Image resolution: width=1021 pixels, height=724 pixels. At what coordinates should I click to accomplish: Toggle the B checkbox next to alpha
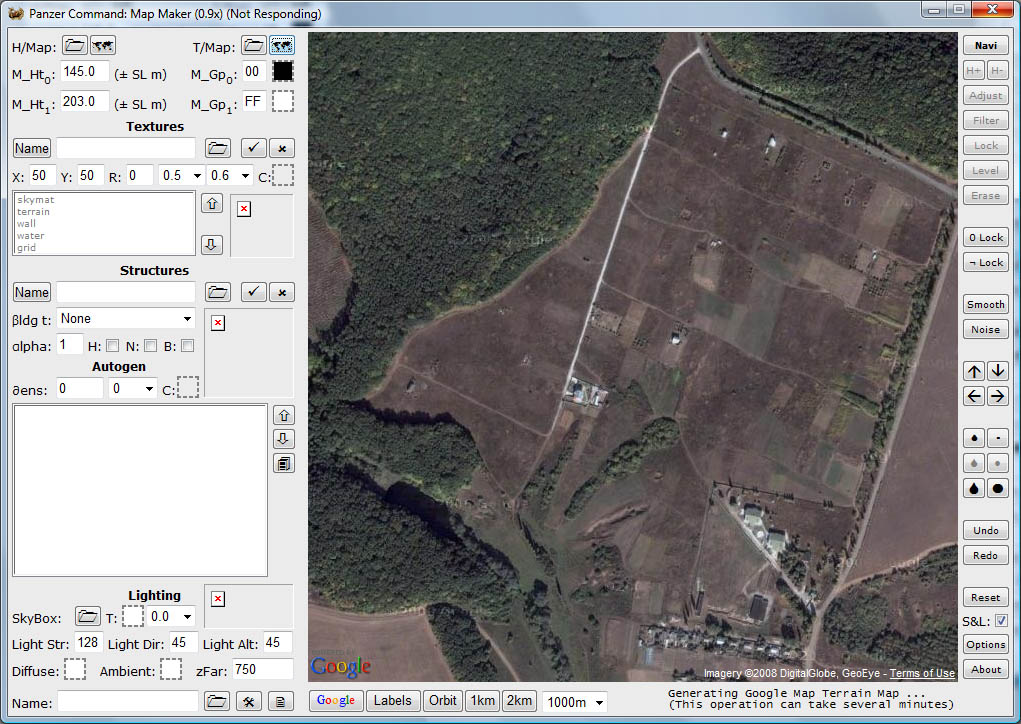coord(188,346)
